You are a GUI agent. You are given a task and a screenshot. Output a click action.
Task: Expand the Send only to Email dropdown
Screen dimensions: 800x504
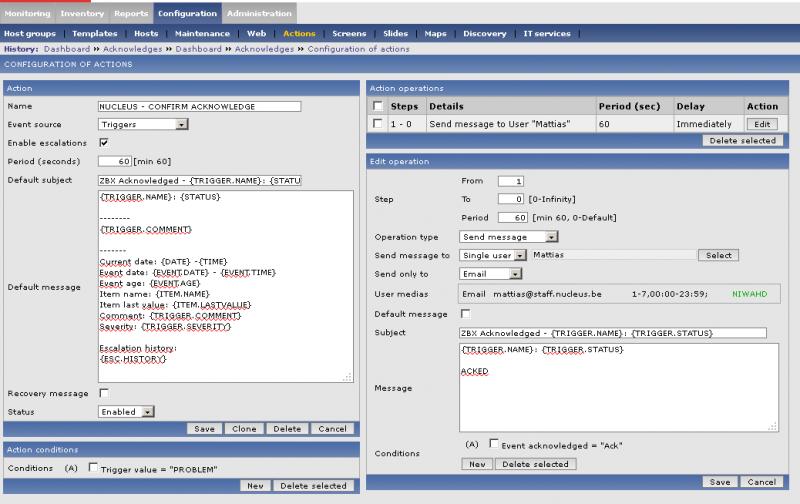point(491,273)
